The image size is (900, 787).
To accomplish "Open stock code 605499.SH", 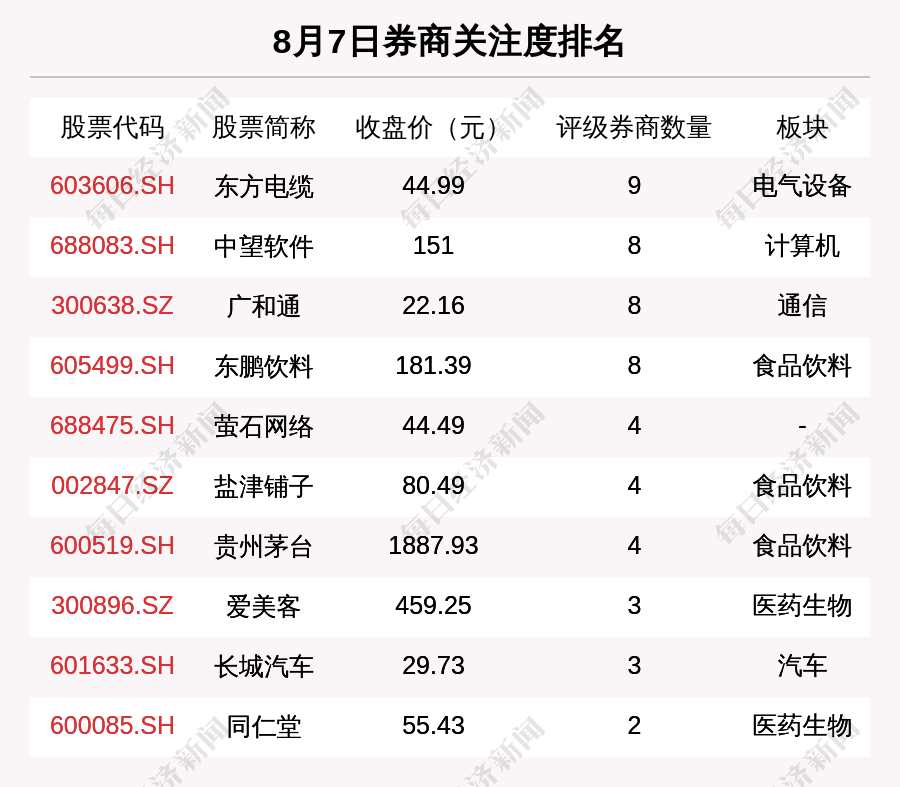I will (112, 366).
